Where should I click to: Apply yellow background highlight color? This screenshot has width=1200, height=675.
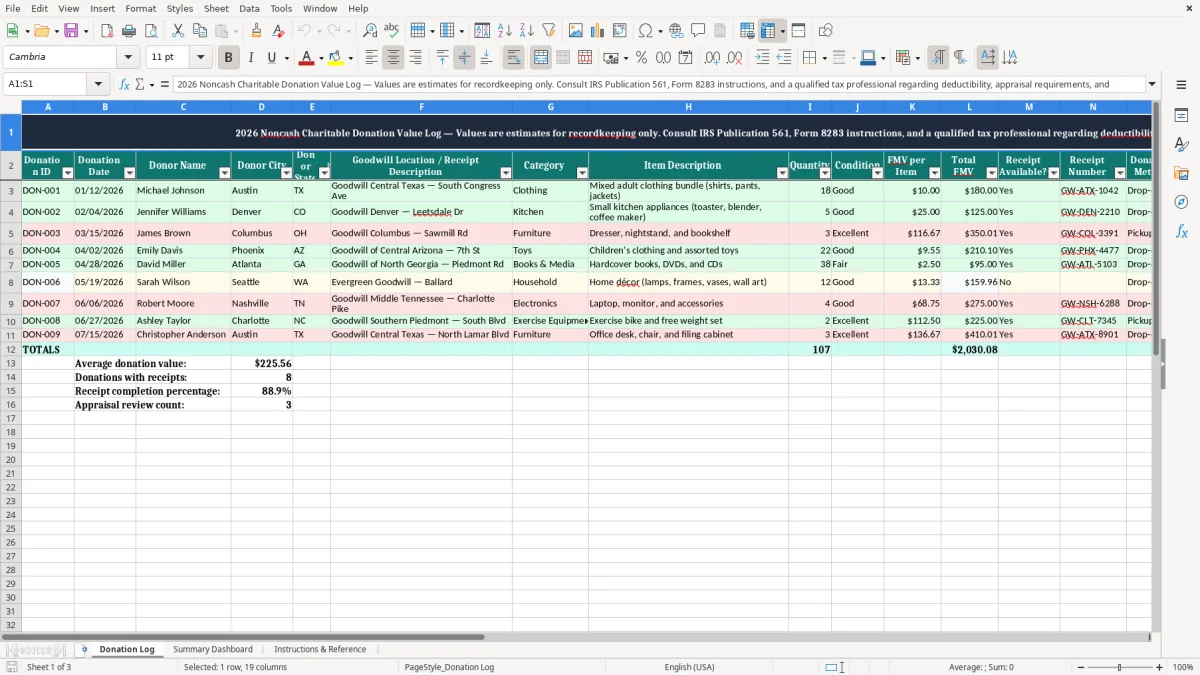(x=336, y=58)
